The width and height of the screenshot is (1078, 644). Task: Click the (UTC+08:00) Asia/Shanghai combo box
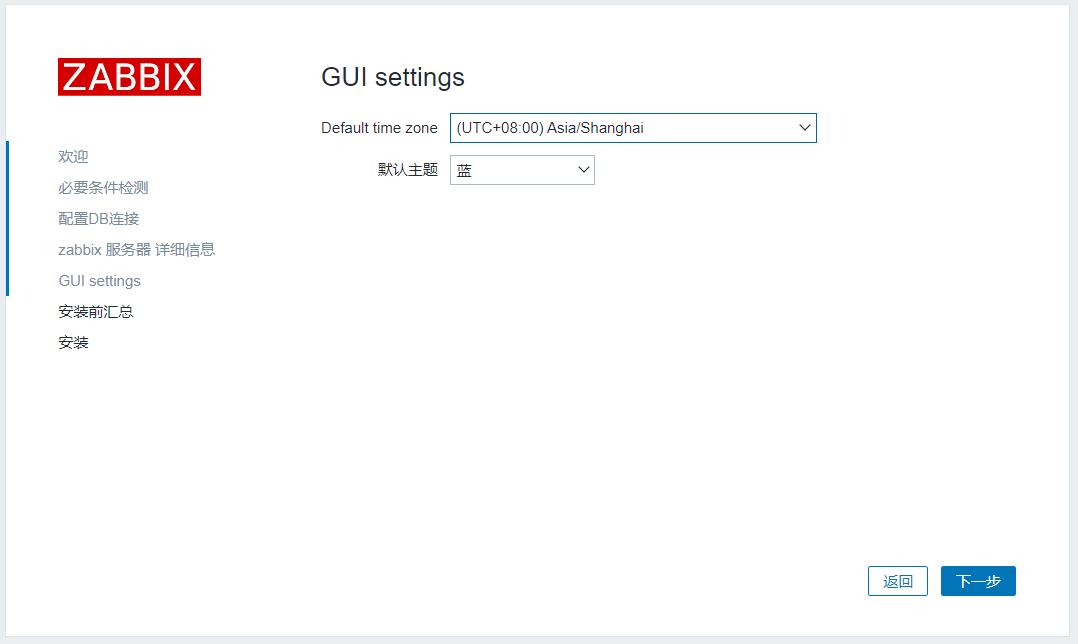(x=632, y=128)
